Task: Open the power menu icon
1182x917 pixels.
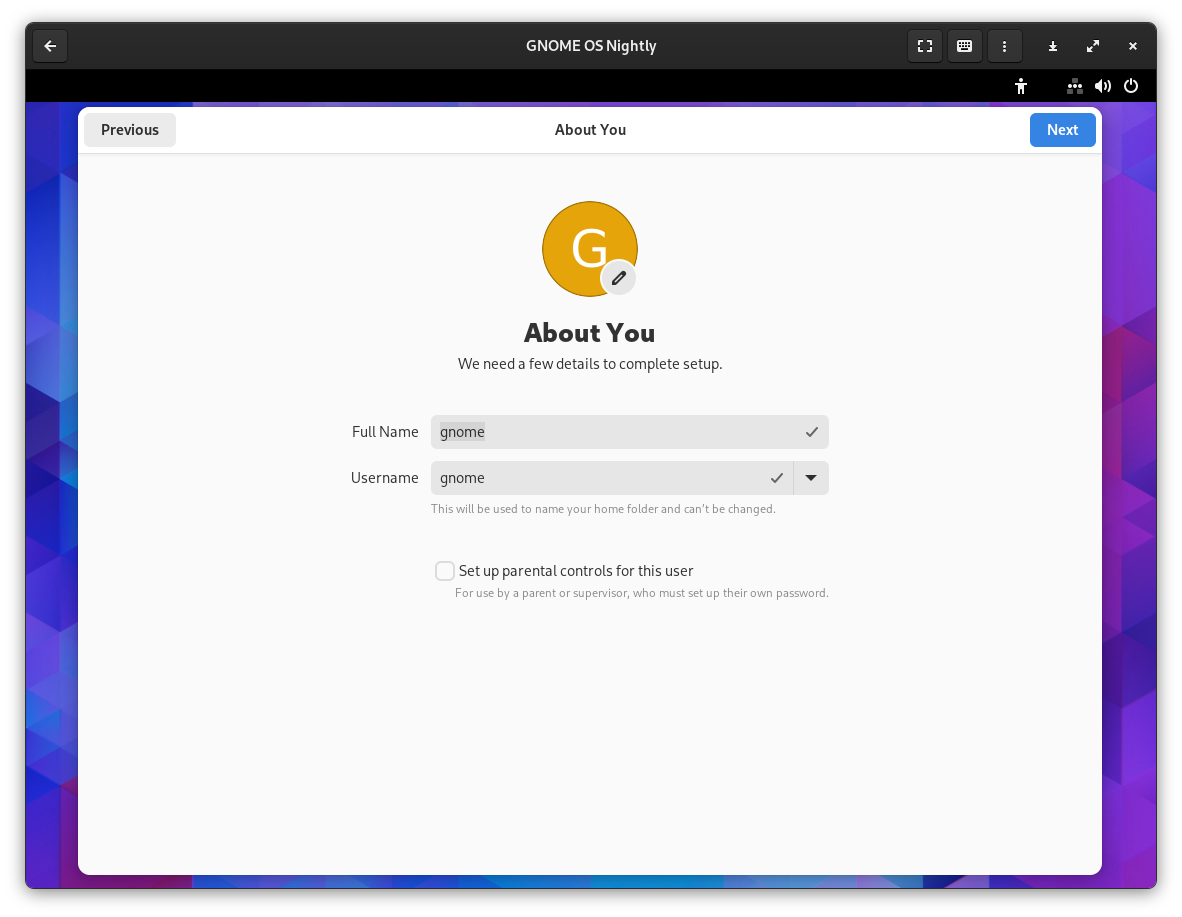Action: click(x=1131, y=86)
